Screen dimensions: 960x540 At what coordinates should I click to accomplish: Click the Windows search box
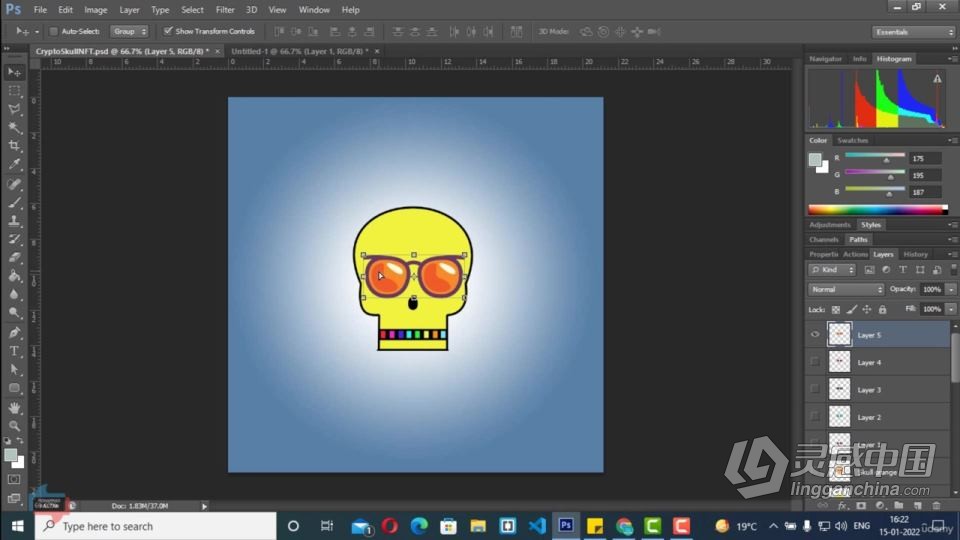[156, 526]
